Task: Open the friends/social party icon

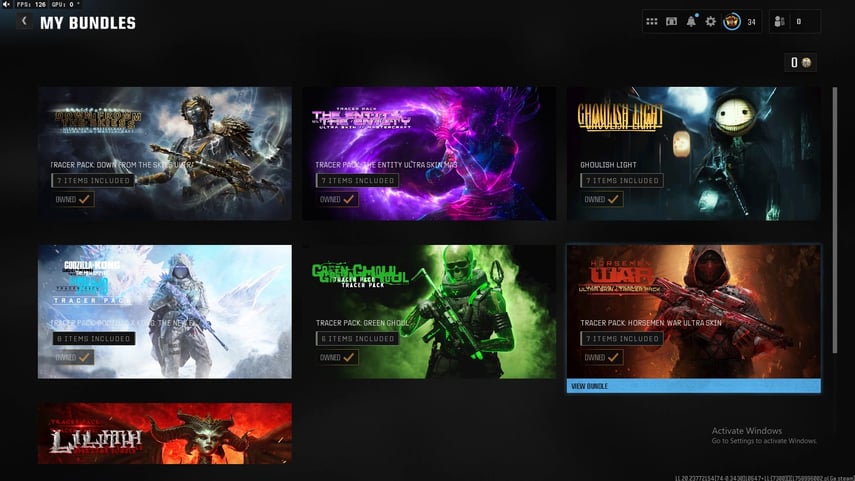Action: (778, 21)
